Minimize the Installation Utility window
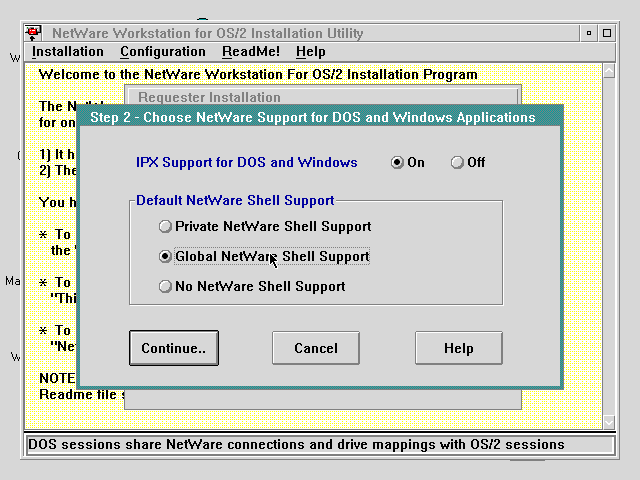640x480 pixels. pyautogui.click(x=589, y=33)
